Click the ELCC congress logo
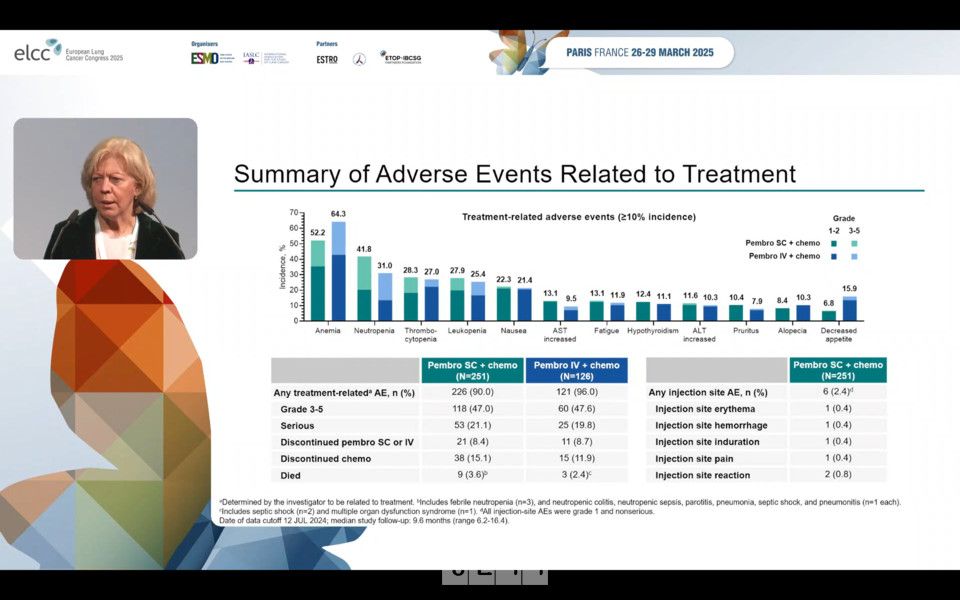 click(68, 52)
